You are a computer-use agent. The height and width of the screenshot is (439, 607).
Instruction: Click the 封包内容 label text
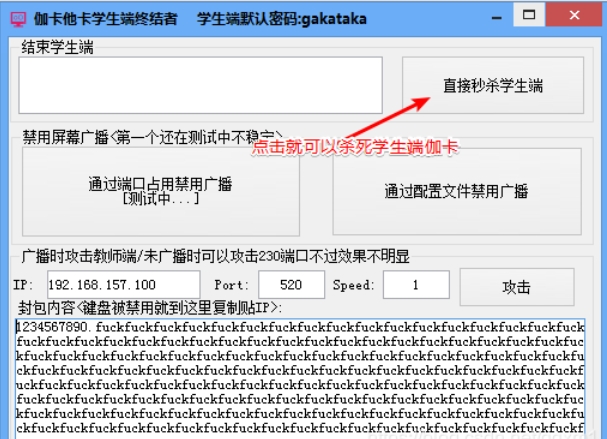coord(150,308)
